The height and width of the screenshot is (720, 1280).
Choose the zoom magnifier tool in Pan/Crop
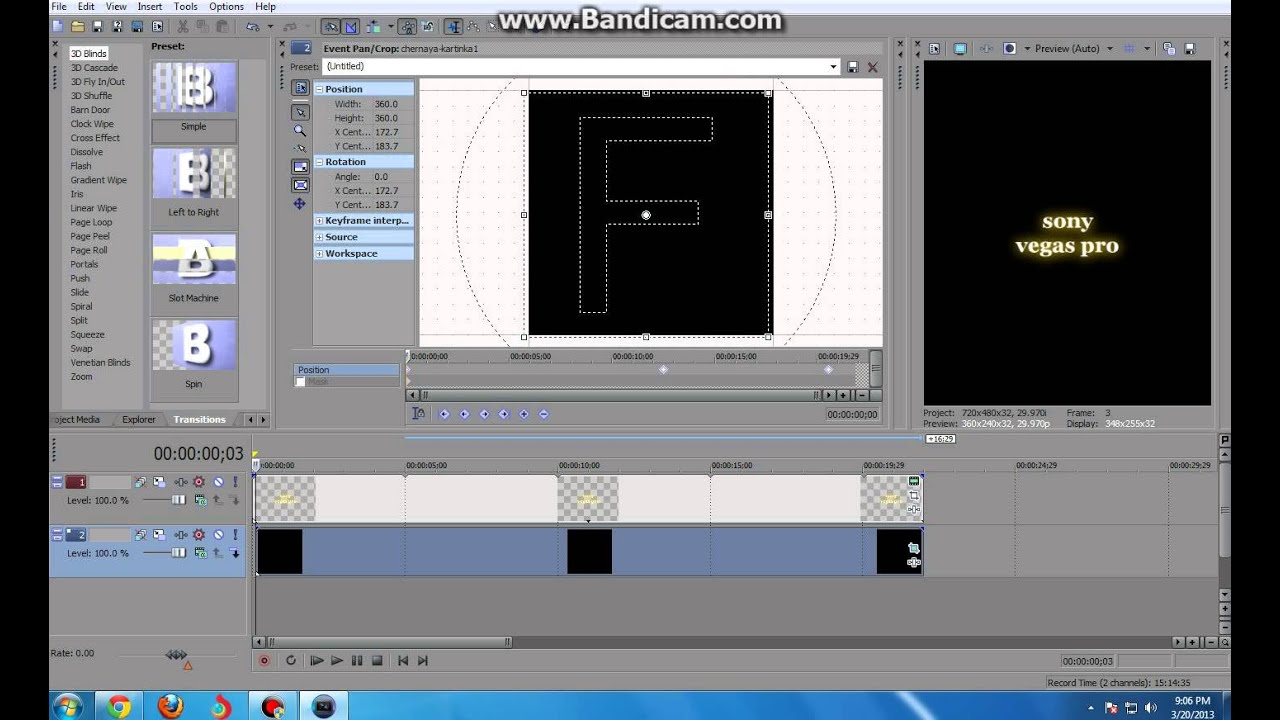300,130
